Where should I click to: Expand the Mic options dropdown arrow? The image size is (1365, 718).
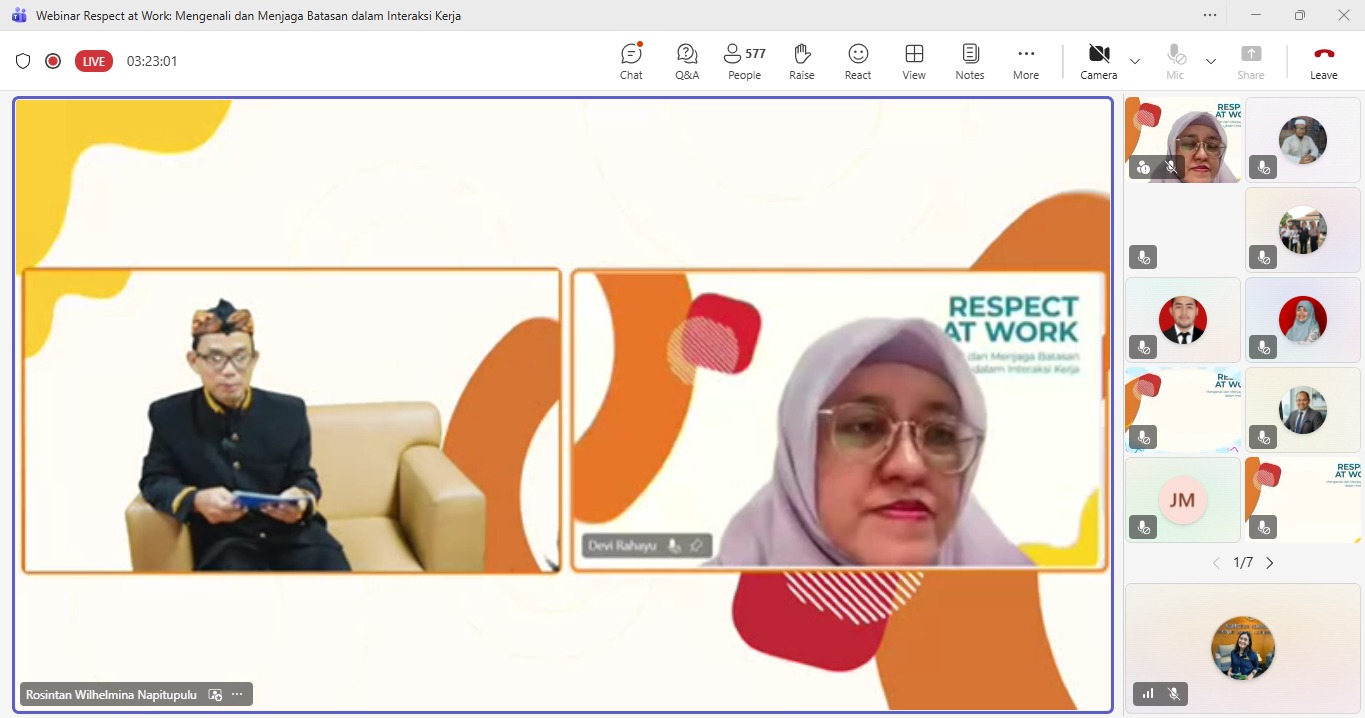coord(1211,61)
